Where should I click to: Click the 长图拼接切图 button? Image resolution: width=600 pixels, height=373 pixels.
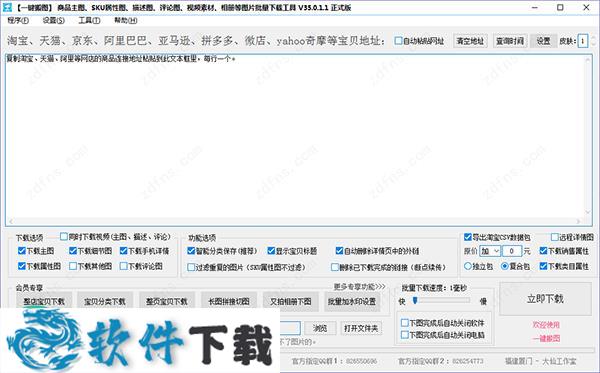(x=229, y=301)
